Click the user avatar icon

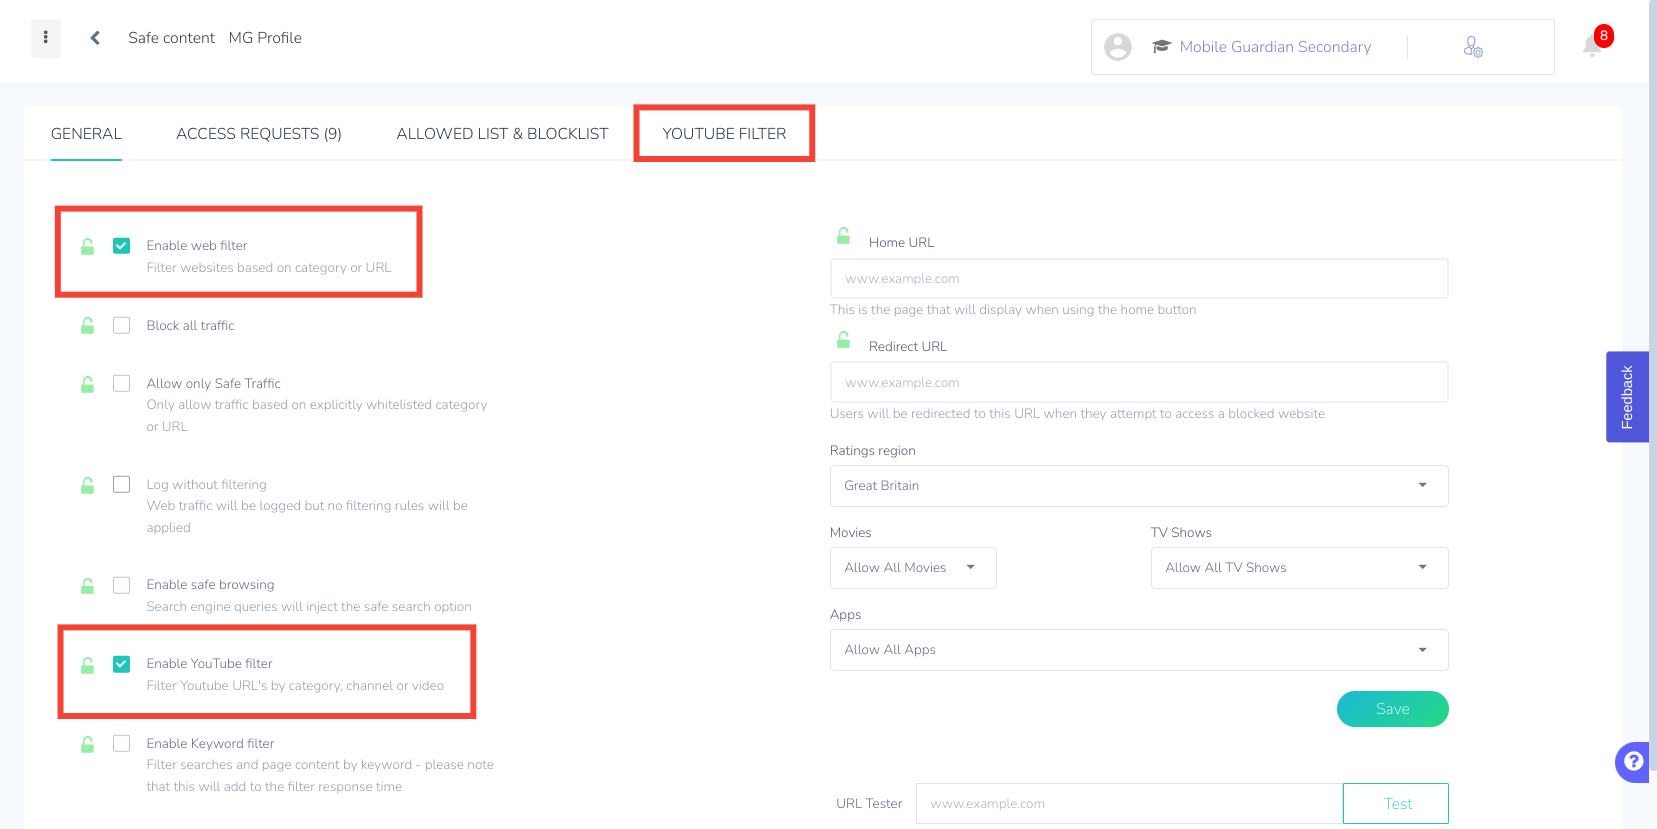click(x=1118, y=47)
